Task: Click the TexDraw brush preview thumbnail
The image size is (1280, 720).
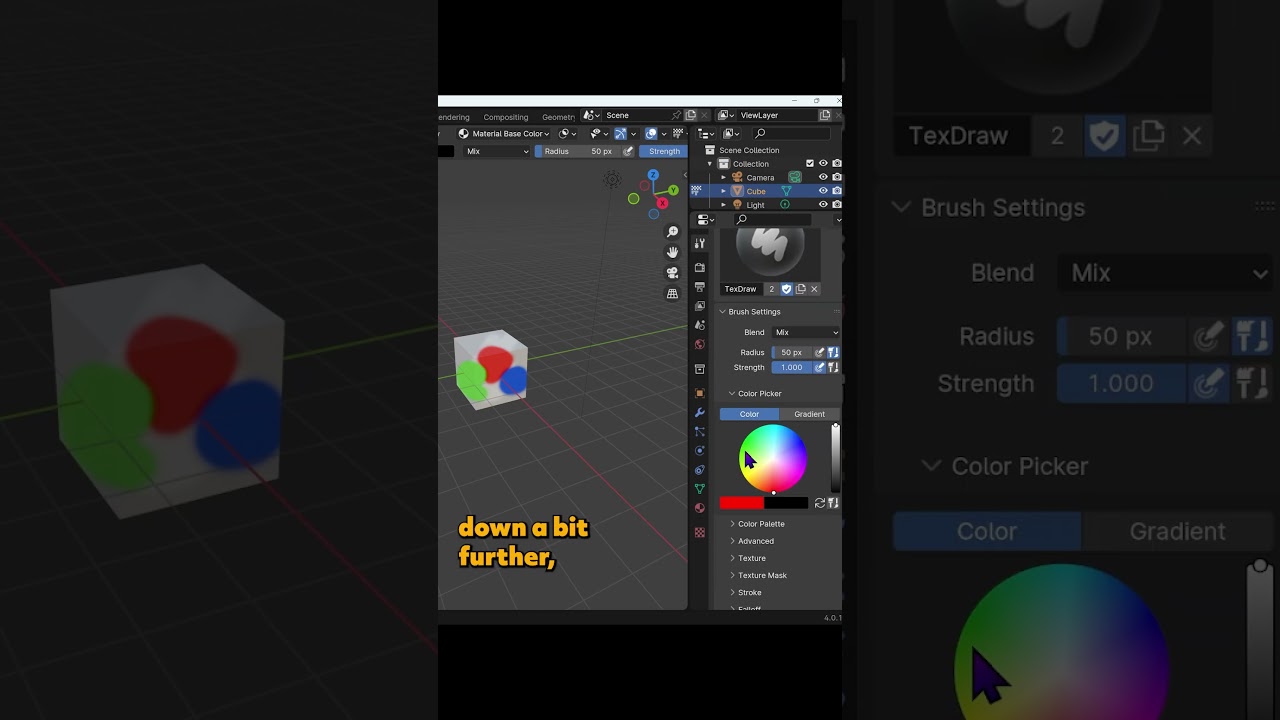Action: tap(770, 253)
